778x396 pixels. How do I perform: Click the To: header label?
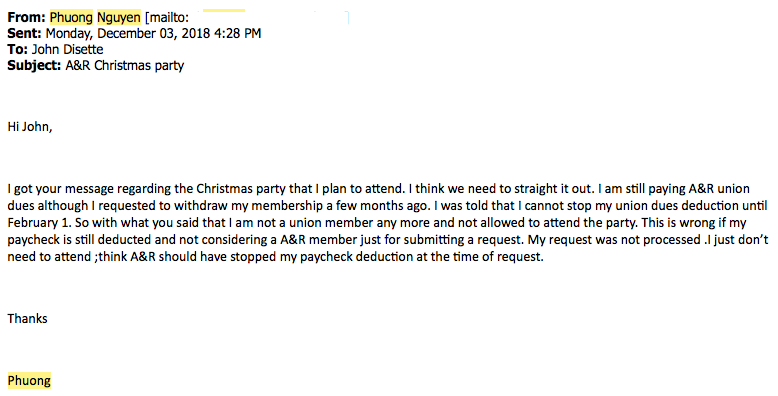[17, 50]
